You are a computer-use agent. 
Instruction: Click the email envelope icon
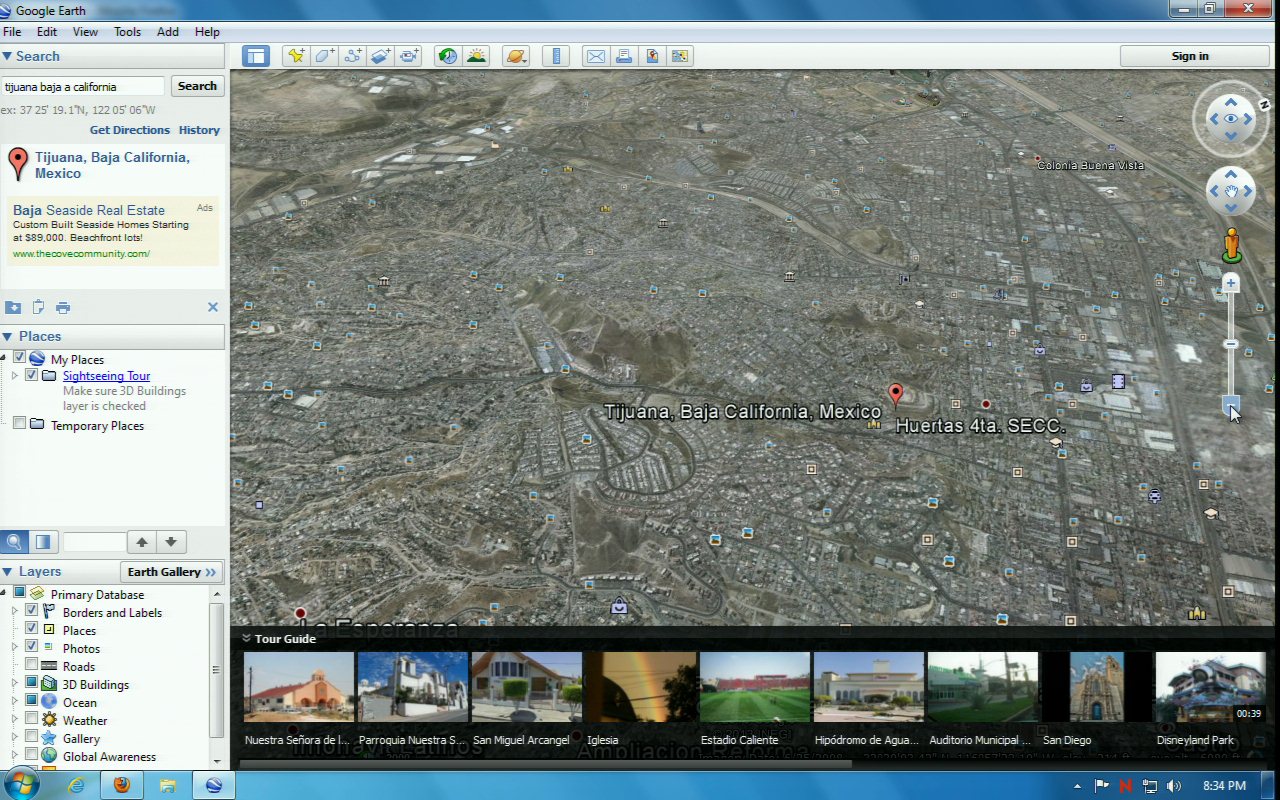[x=595, y=56]
